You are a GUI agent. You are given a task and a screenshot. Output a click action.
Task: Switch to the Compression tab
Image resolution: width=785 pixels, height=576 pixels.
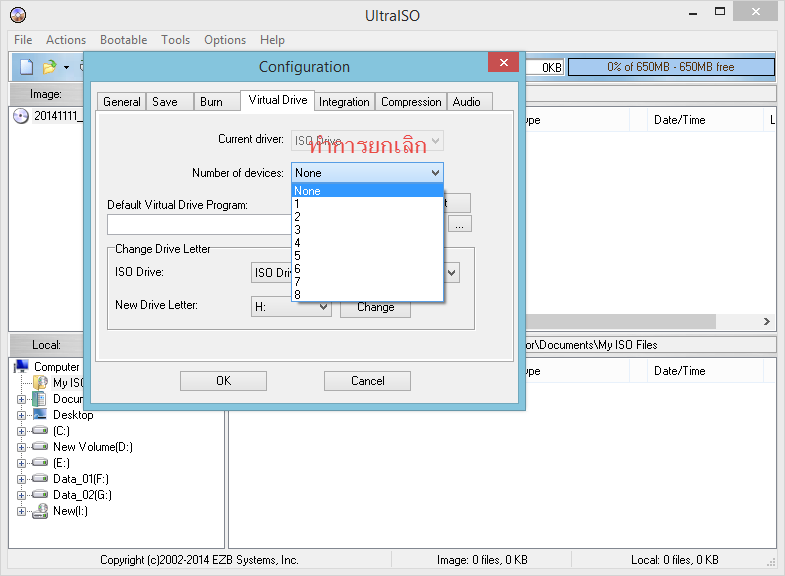click(411, 102)
